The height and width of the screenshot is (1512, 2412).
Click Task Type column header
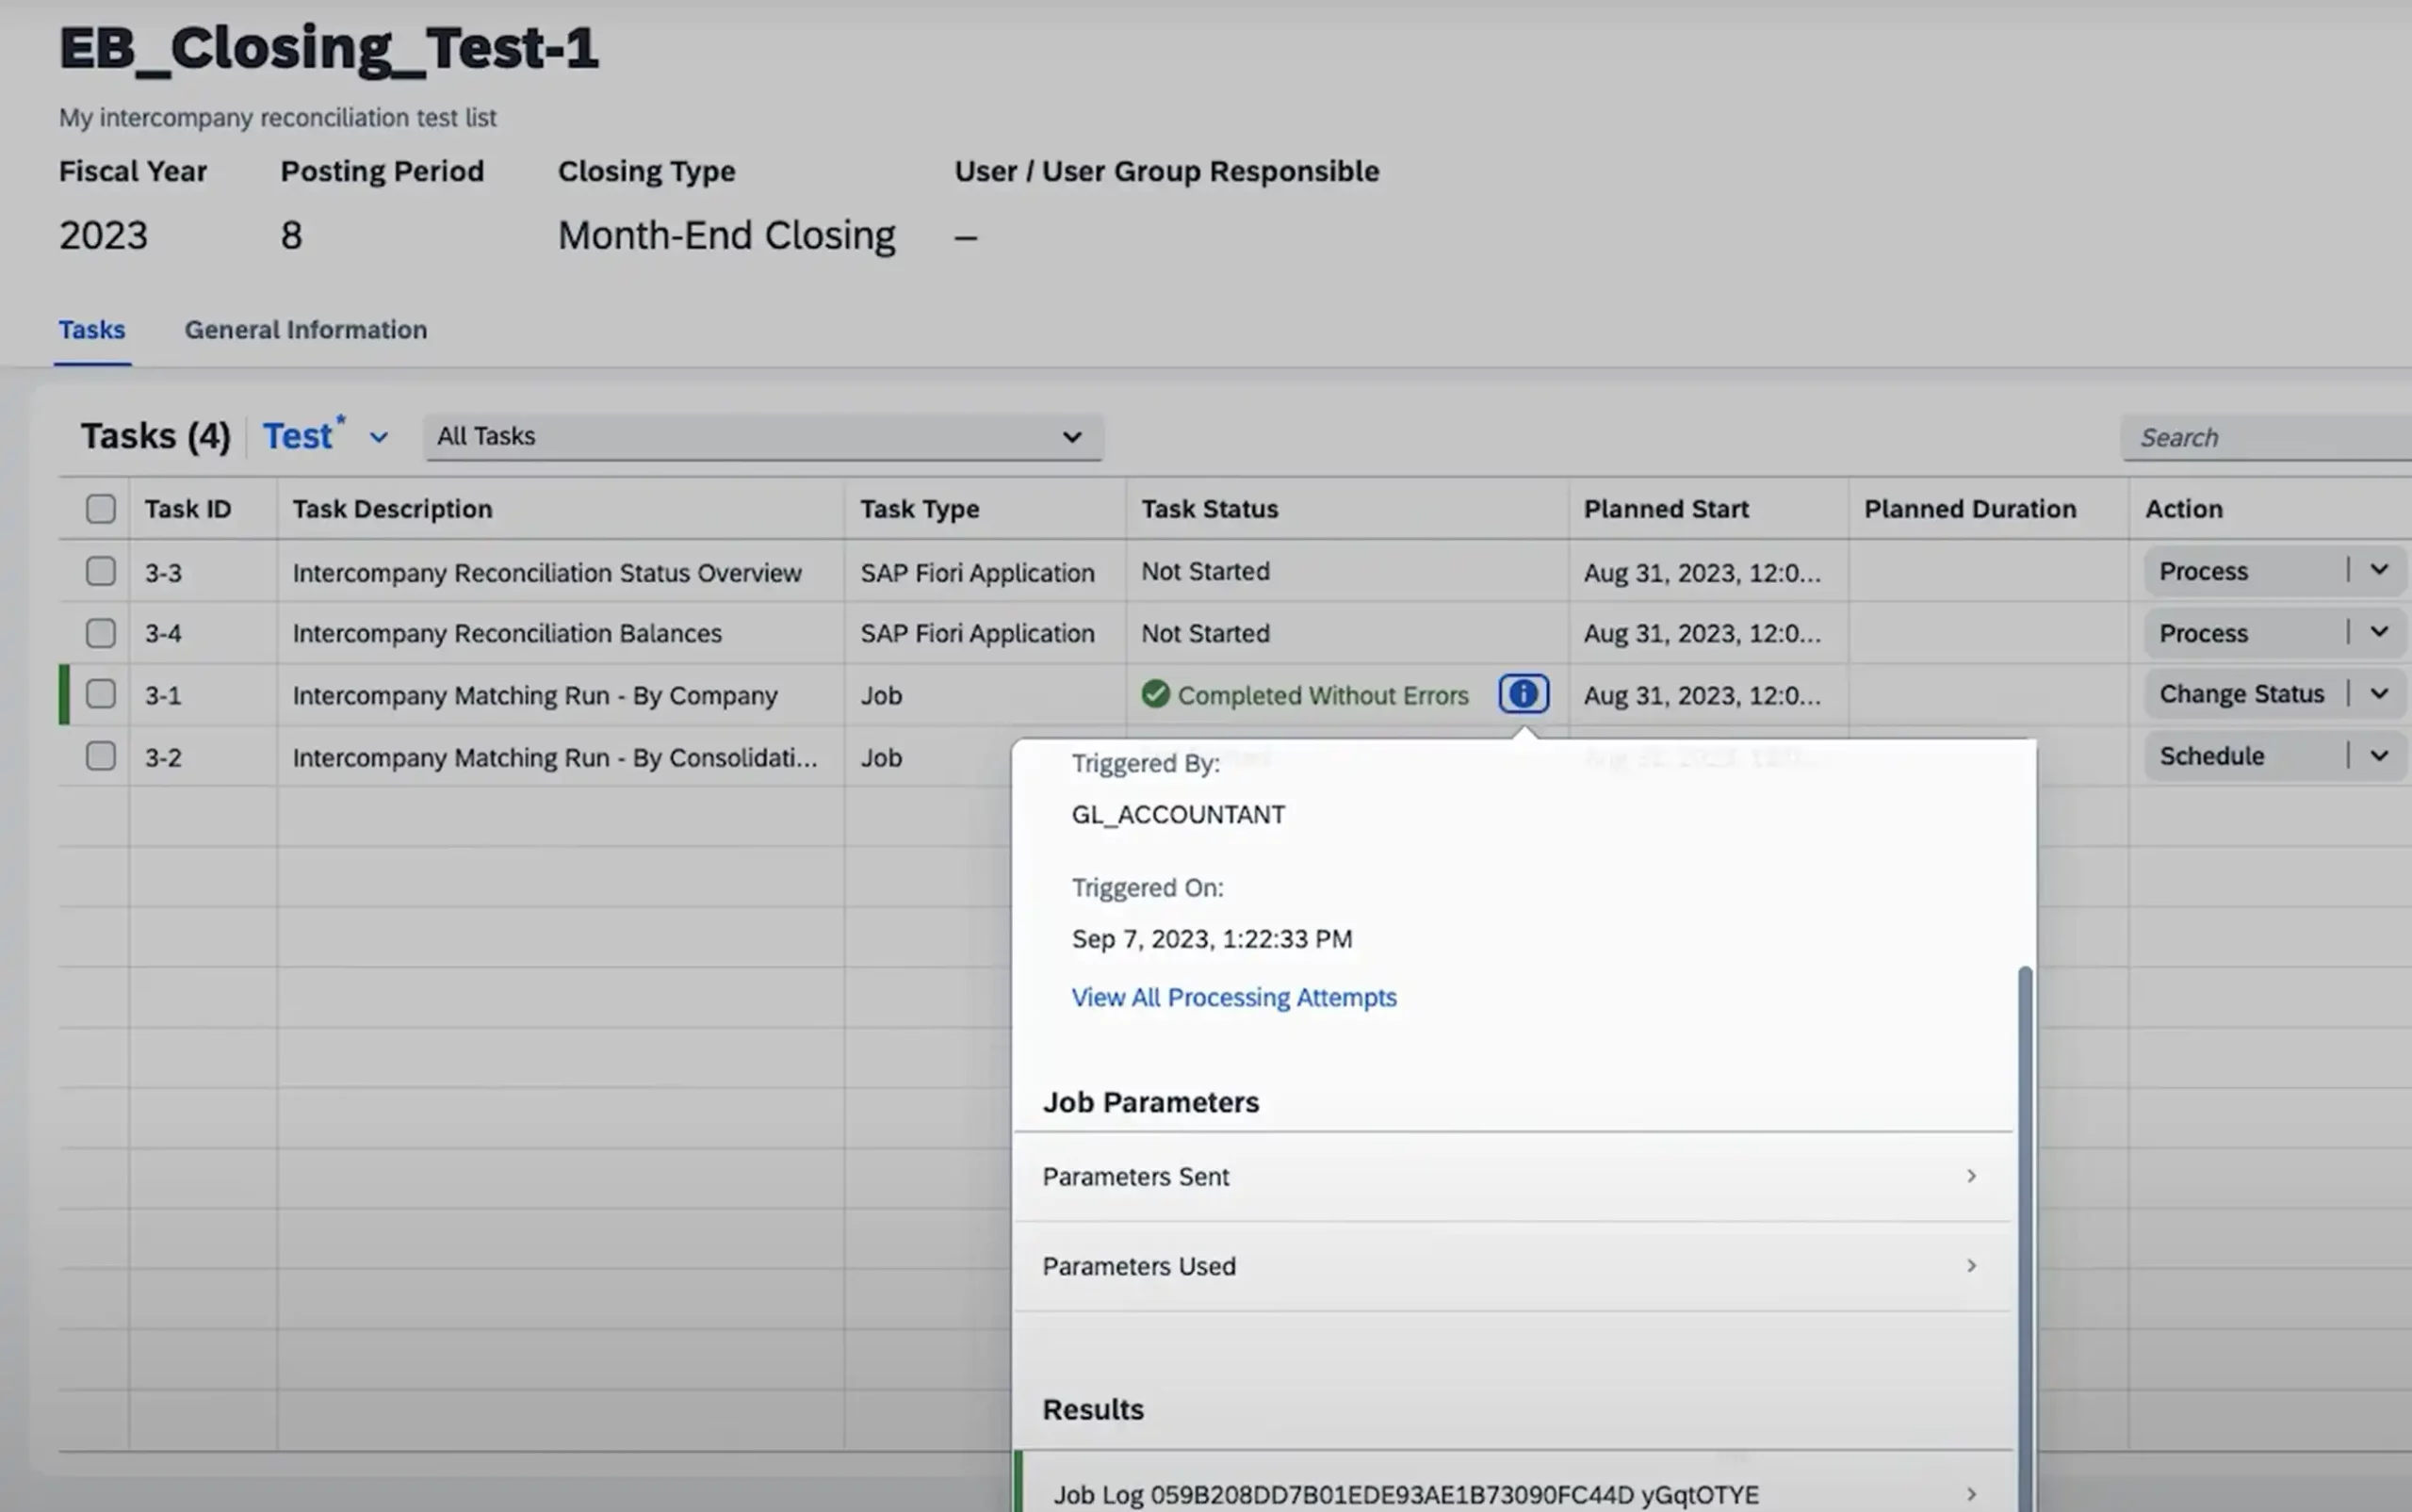point(920,509)
